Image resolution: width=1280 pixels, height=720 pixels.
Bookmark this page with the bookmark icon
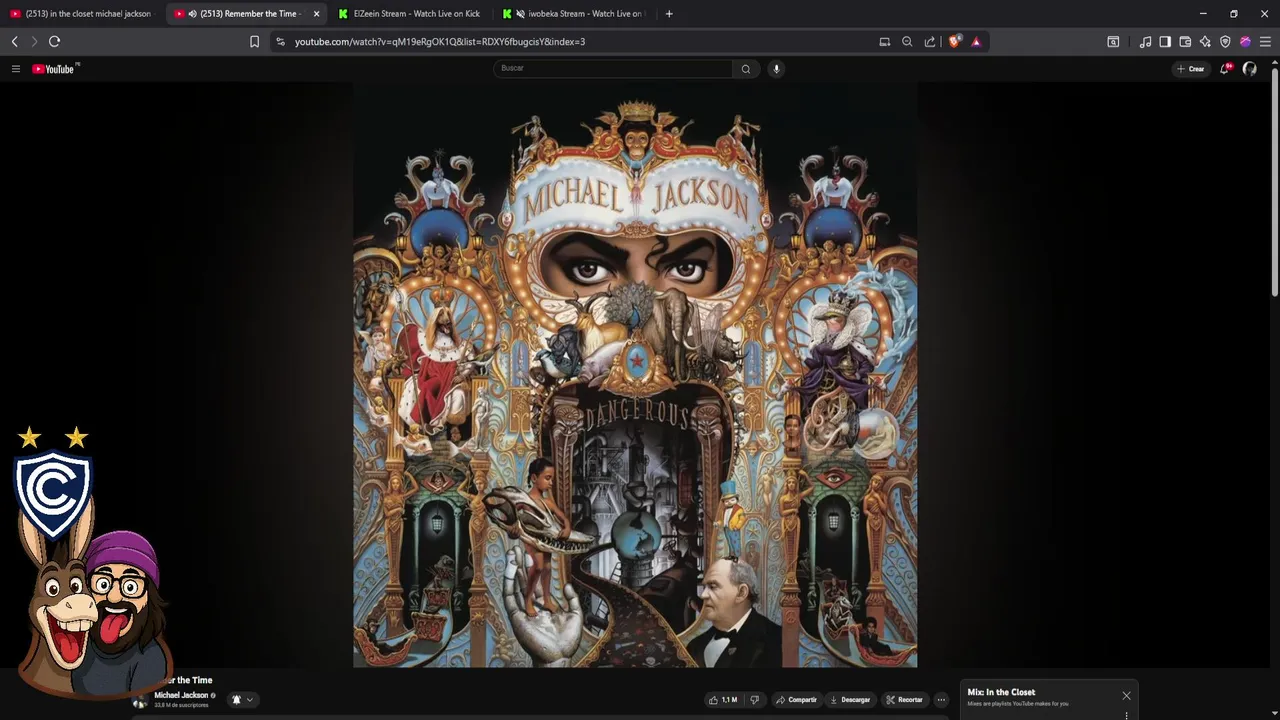pos(254,41)
